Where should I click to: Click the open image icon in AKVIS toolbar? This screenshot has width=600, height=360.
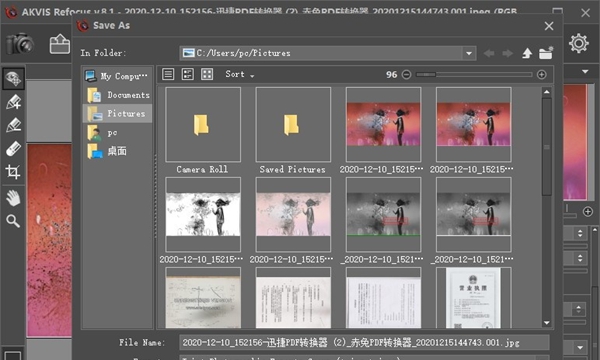click(x=60, y=44)
